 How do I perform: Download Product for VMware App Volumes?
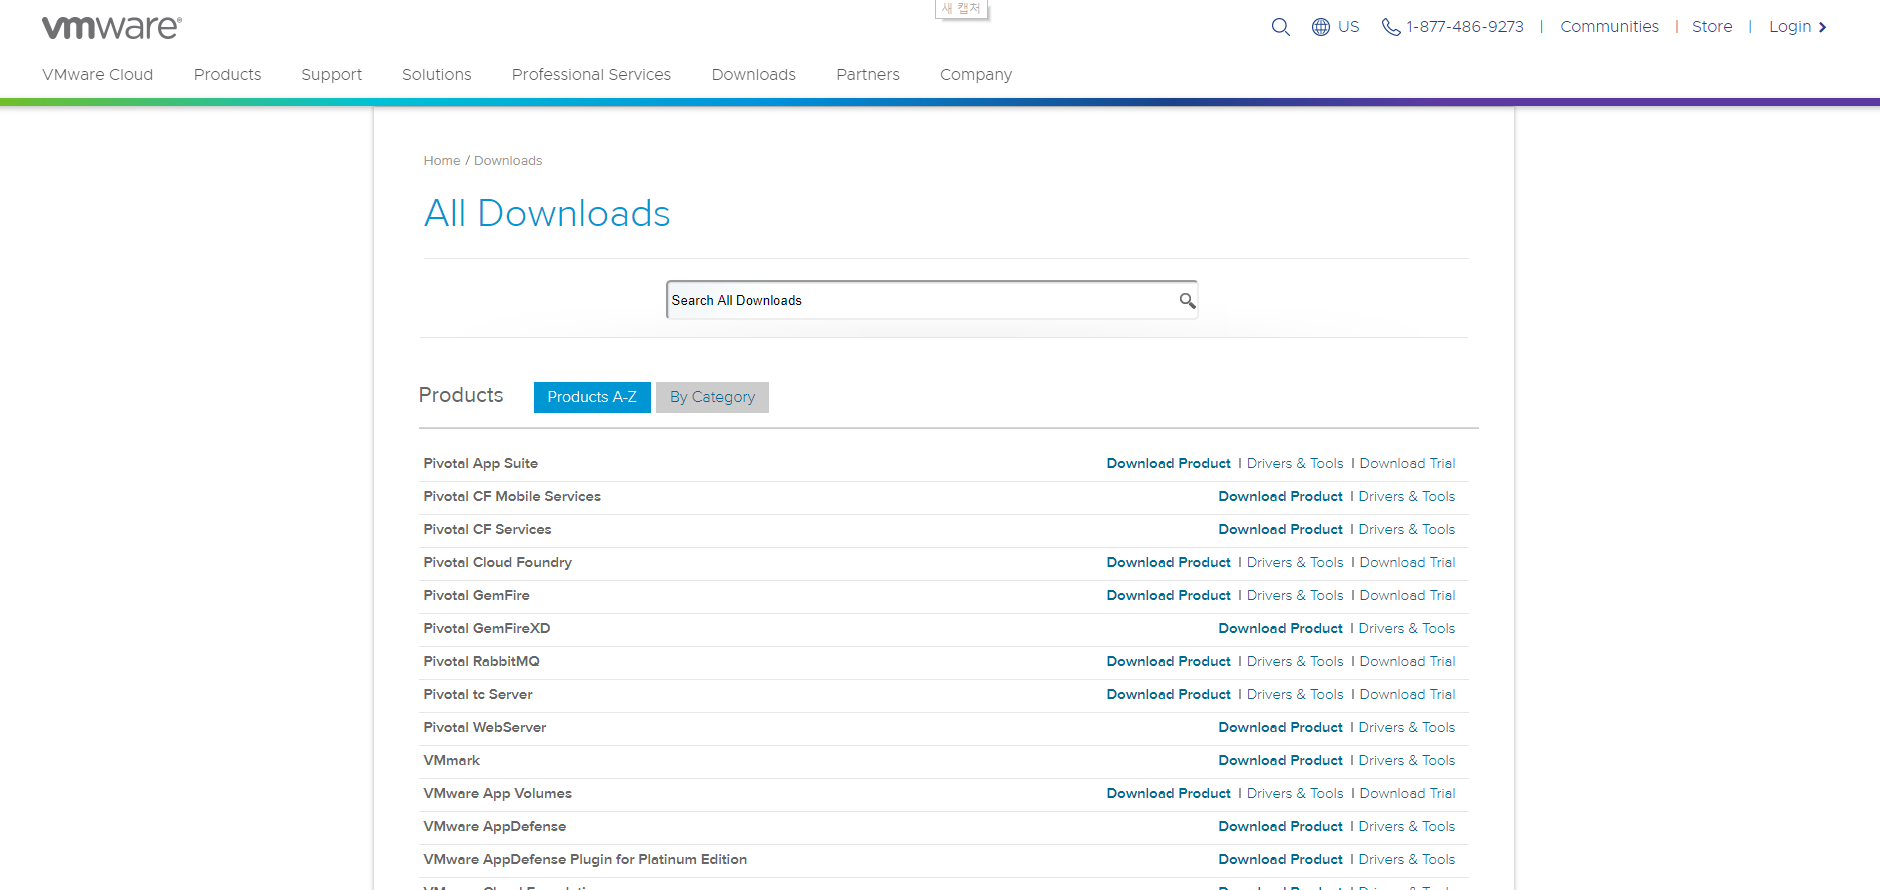[1168, 793]
